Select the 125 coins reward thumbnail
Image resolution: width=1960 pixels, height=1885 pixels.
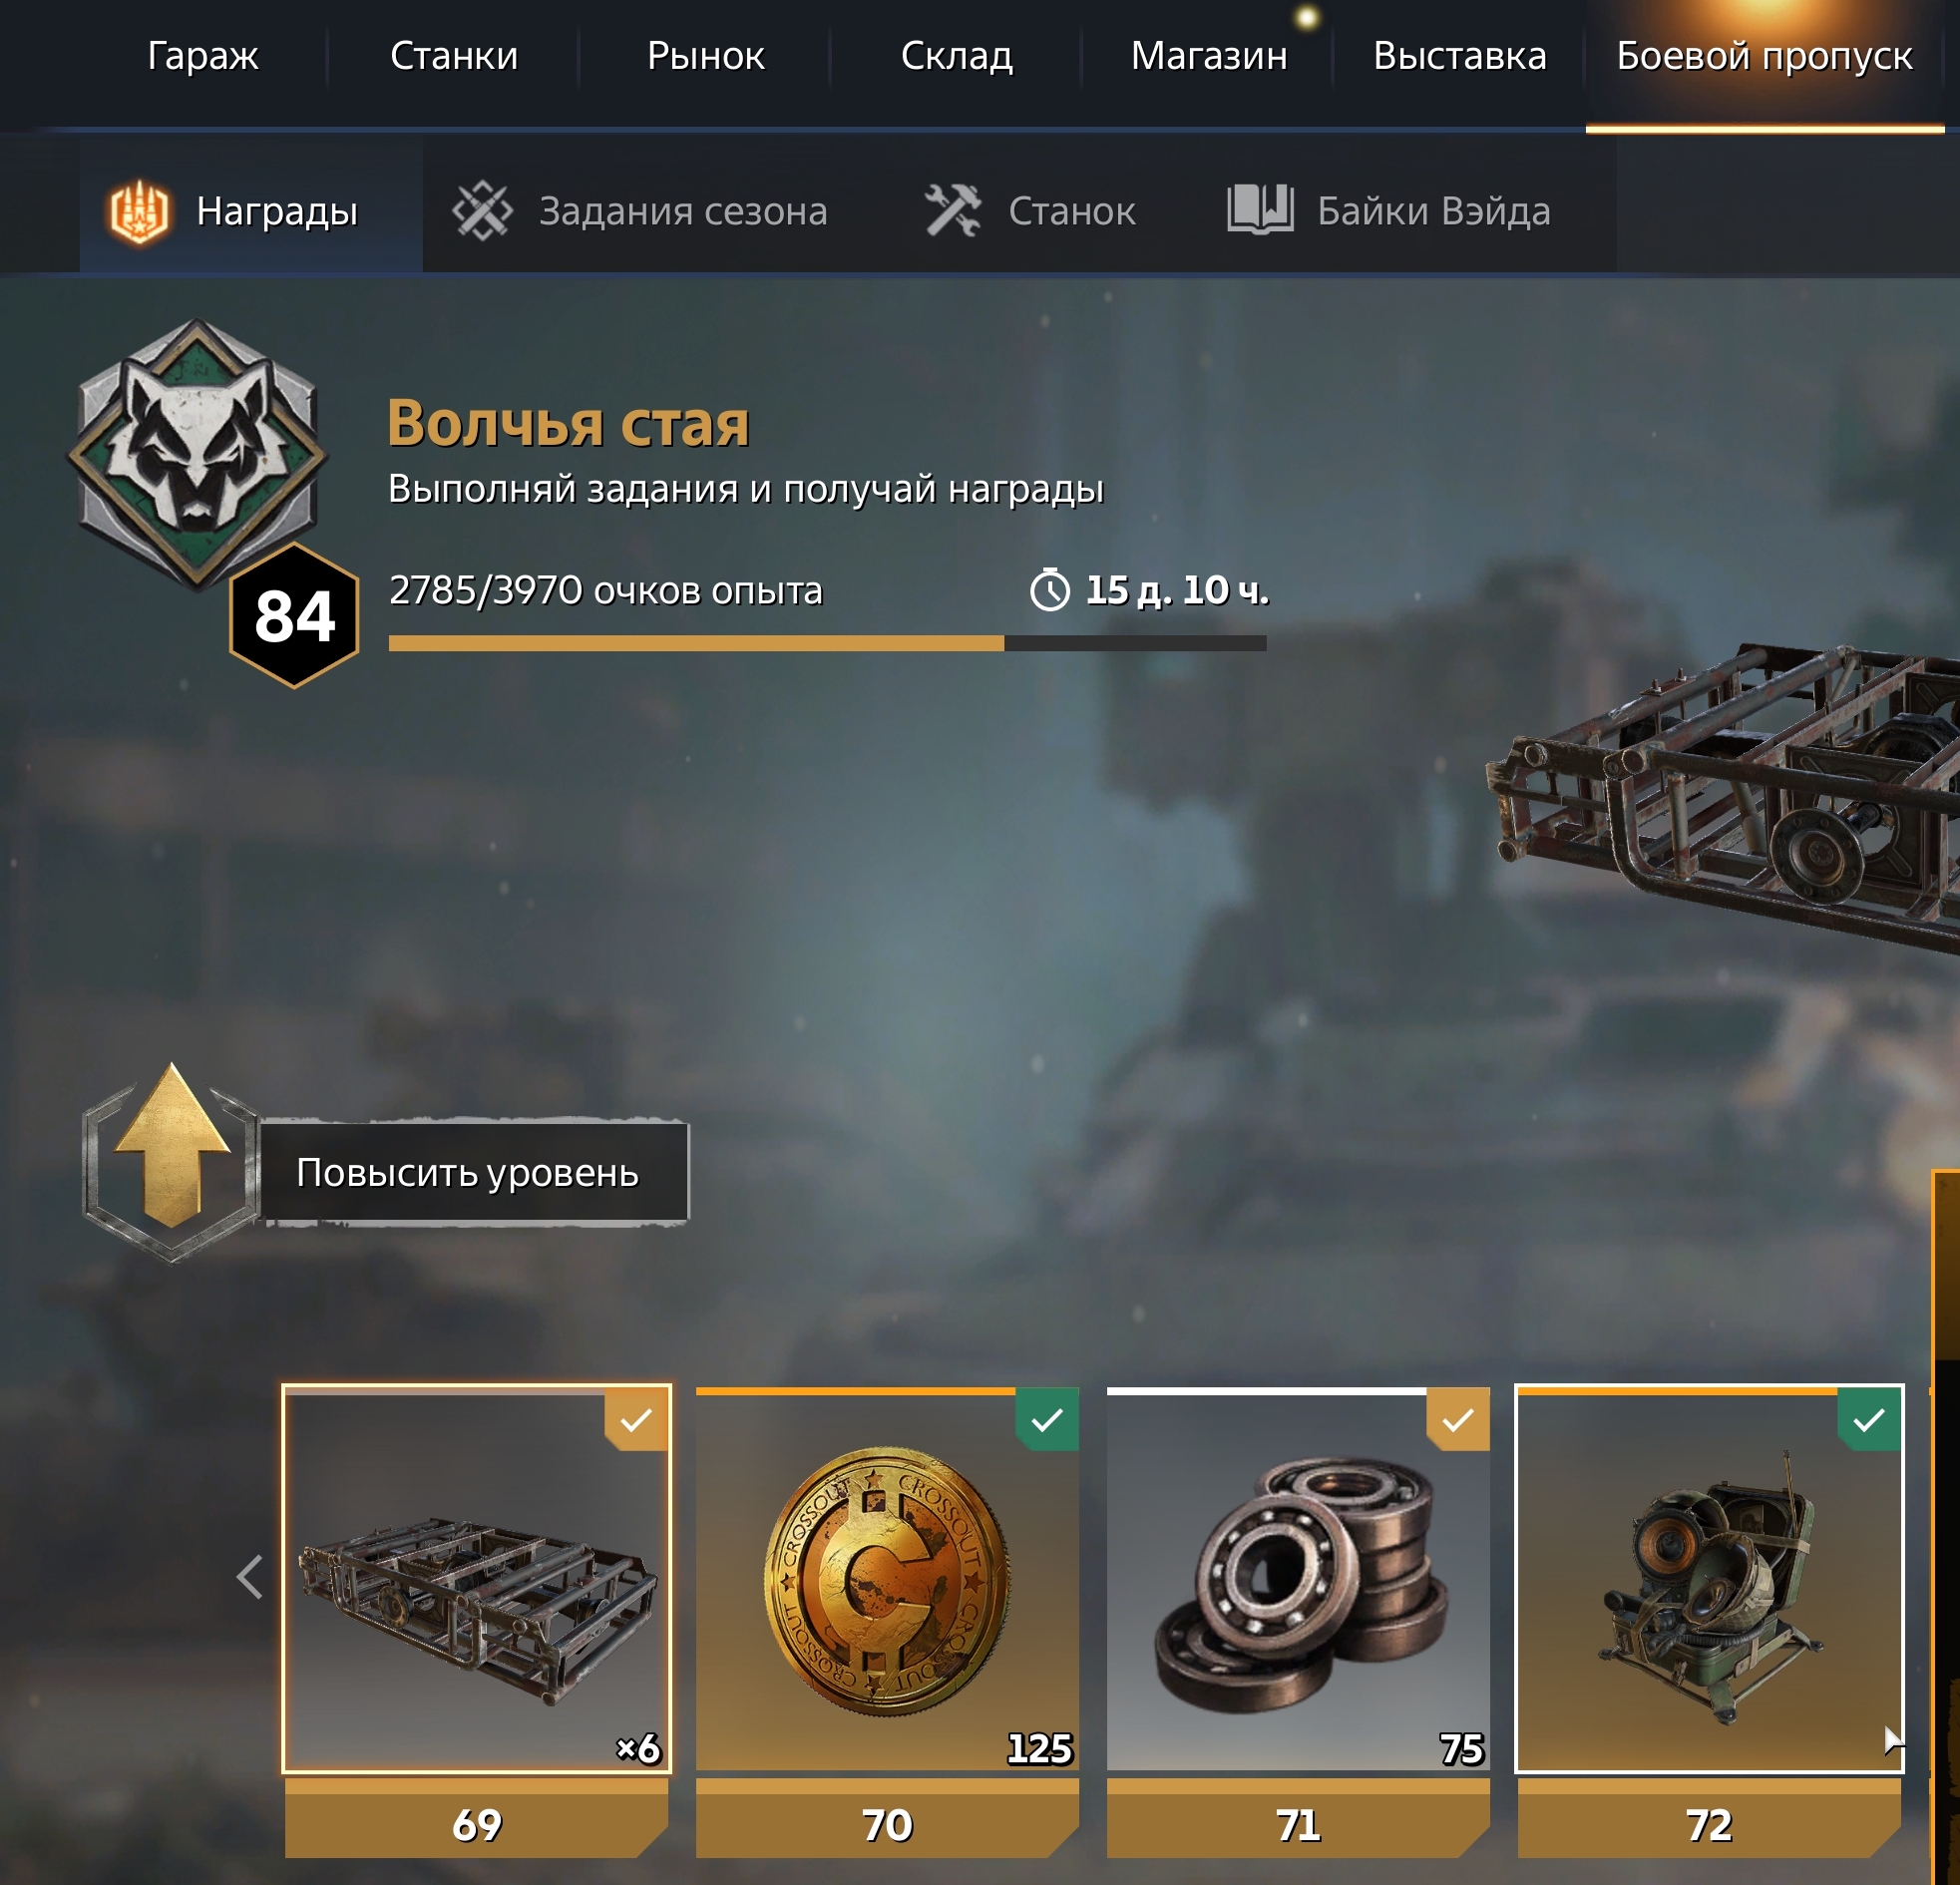[887, 1579]
